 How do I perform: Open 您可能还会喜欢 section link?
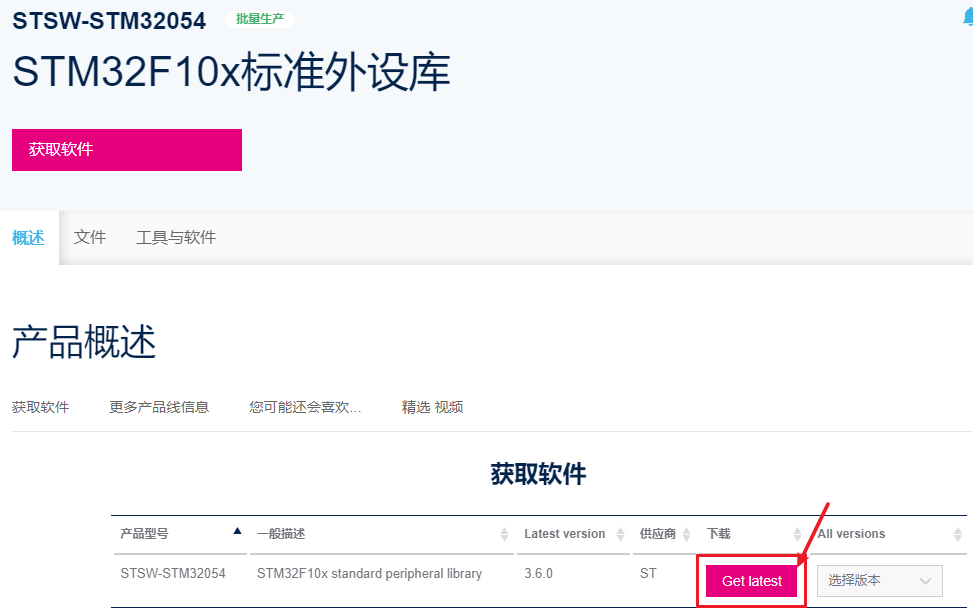(305, 407)
